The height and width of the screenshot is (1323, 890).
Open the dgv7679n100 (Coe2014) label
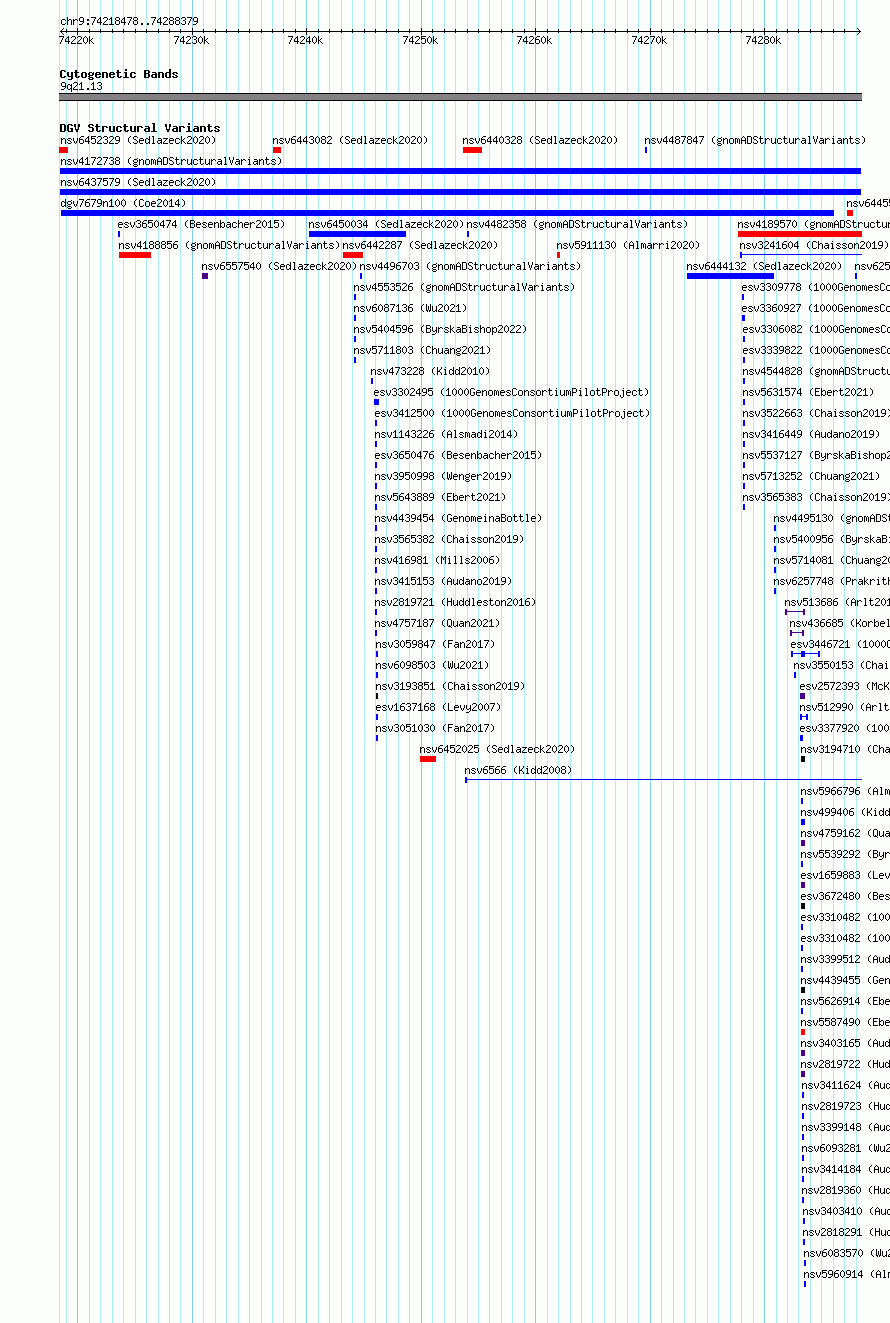[123, 203]
